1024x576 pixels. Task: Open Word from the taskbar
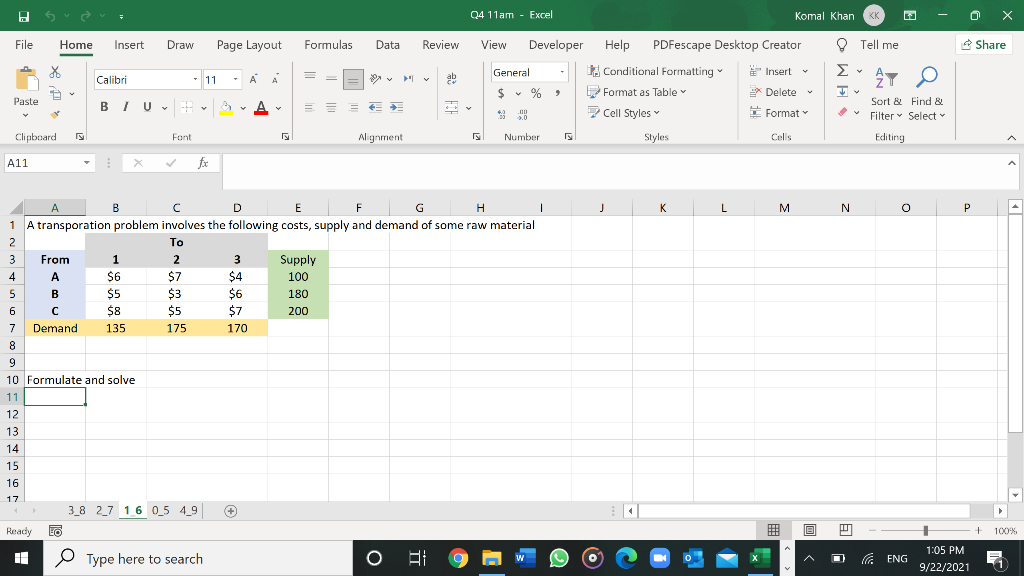(525, 558)
